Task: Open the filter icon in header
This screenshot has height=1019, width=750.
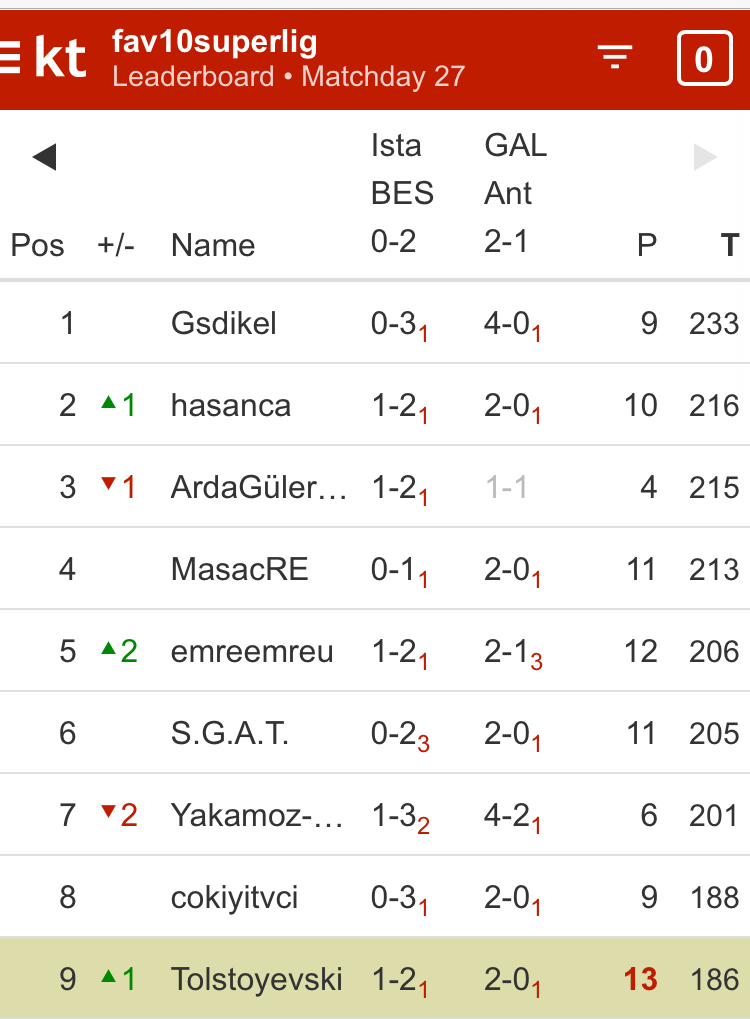Action: (615, 58)
